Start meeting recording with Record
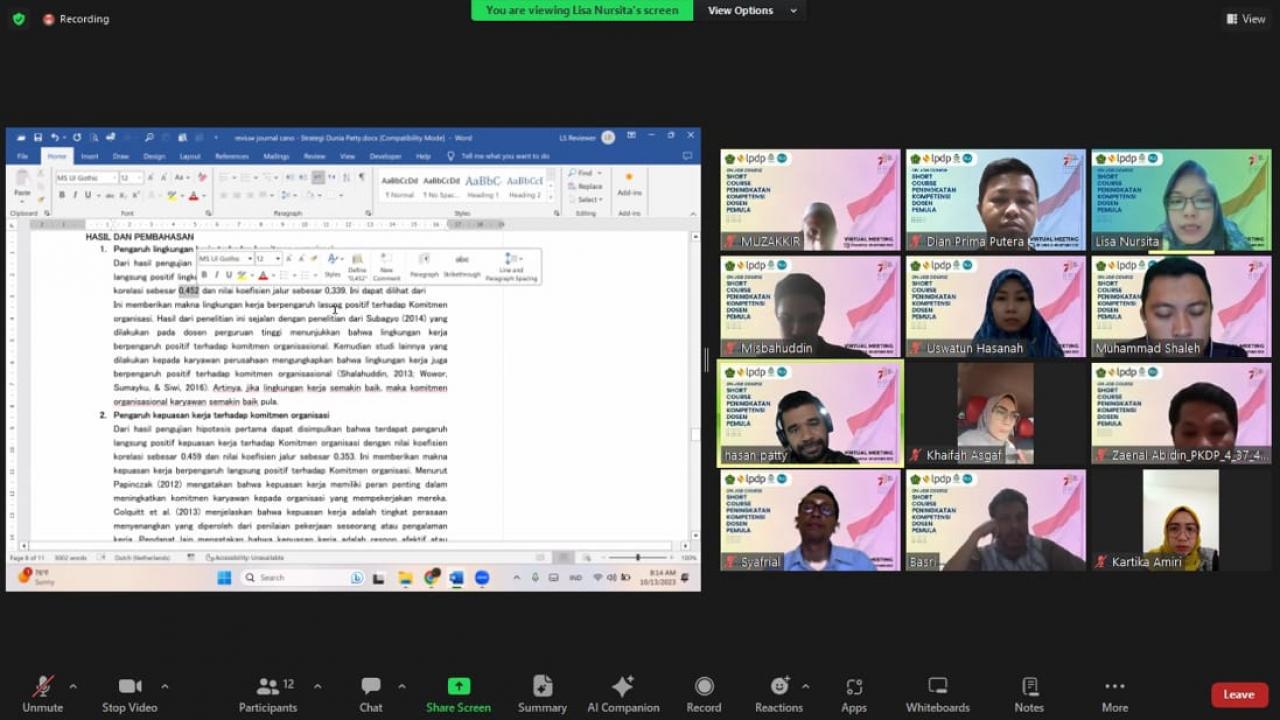Screen dimensions: 1280x720 pyautogui.click(x=703, y=694)
